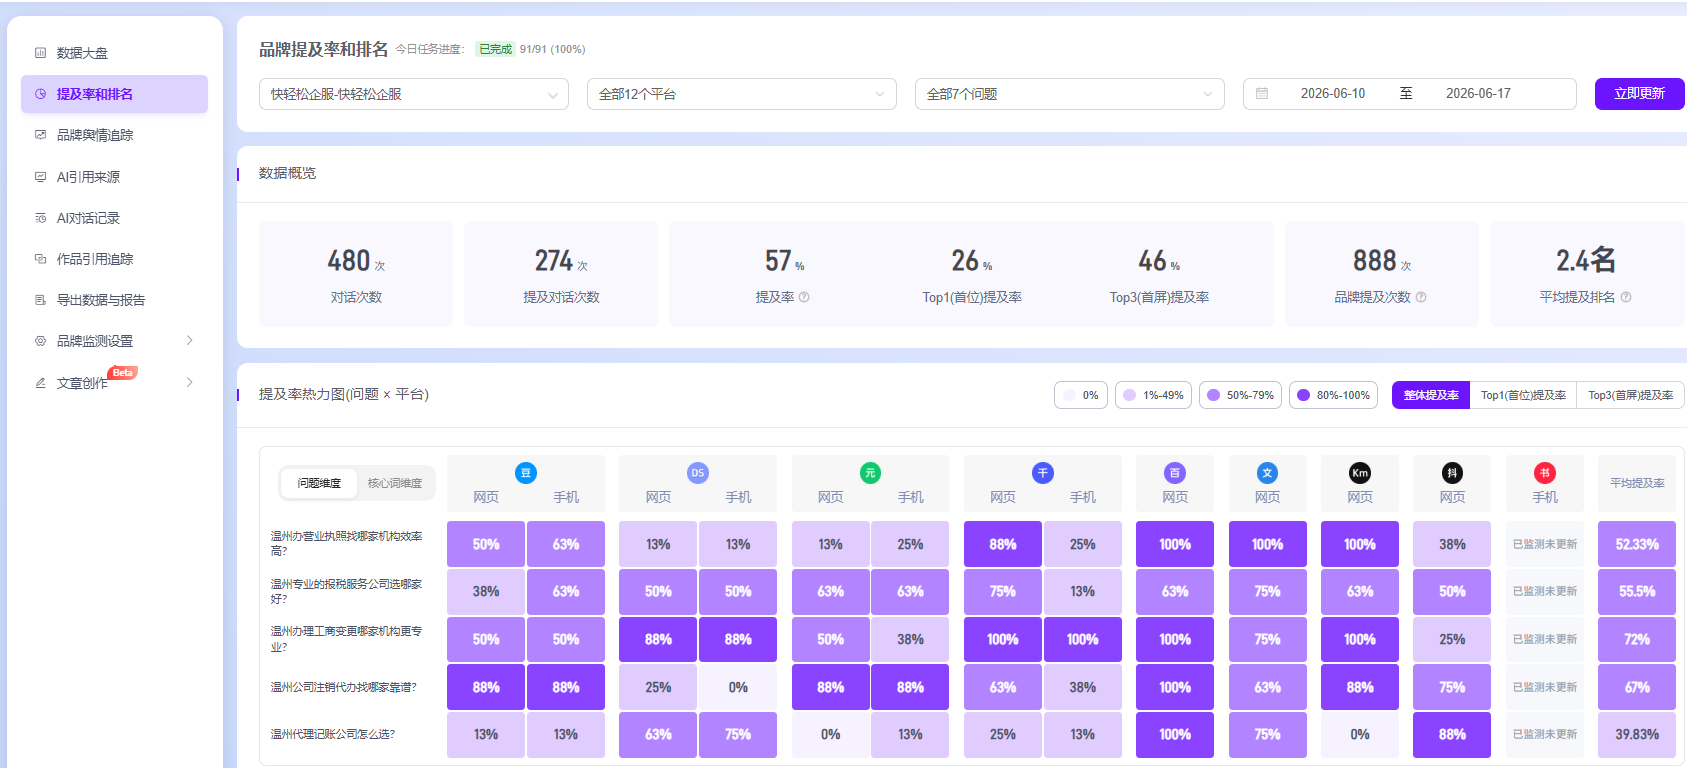The width and height of the screenshot is (1687, 768).
Task: Click the 52.33% average cell
Action: click(x=1637, y=544)
